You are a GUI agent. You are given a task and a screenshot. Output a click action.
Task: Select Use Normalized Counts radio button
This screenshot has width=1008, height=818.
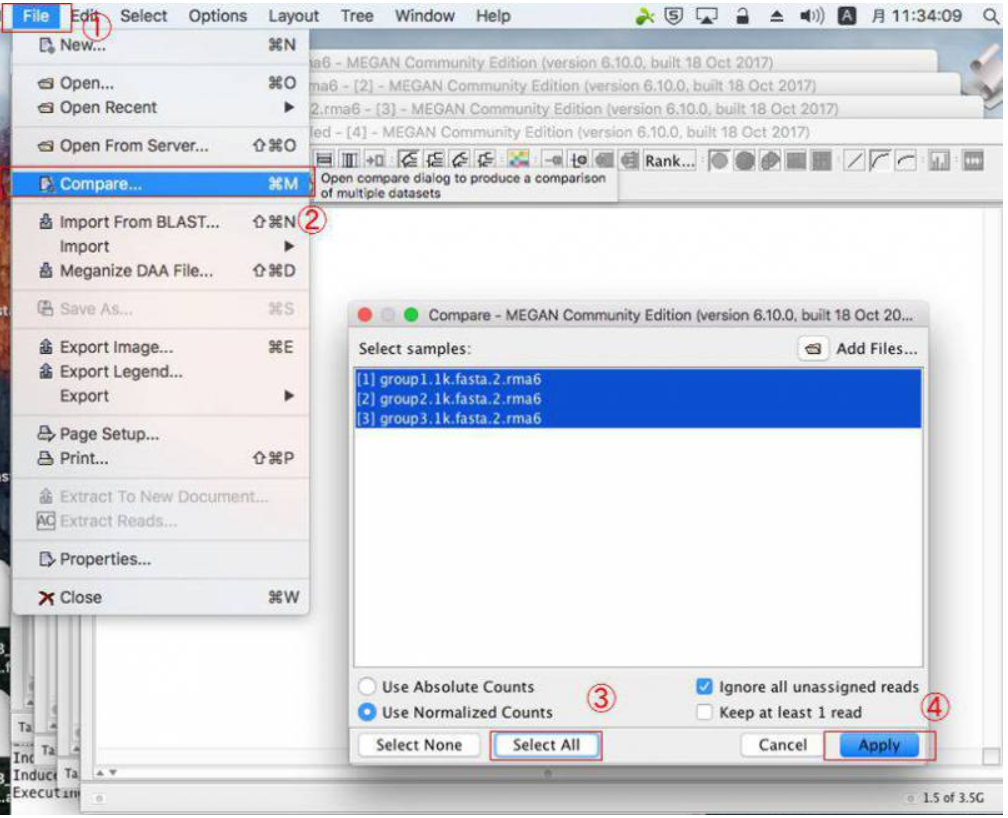367,713
